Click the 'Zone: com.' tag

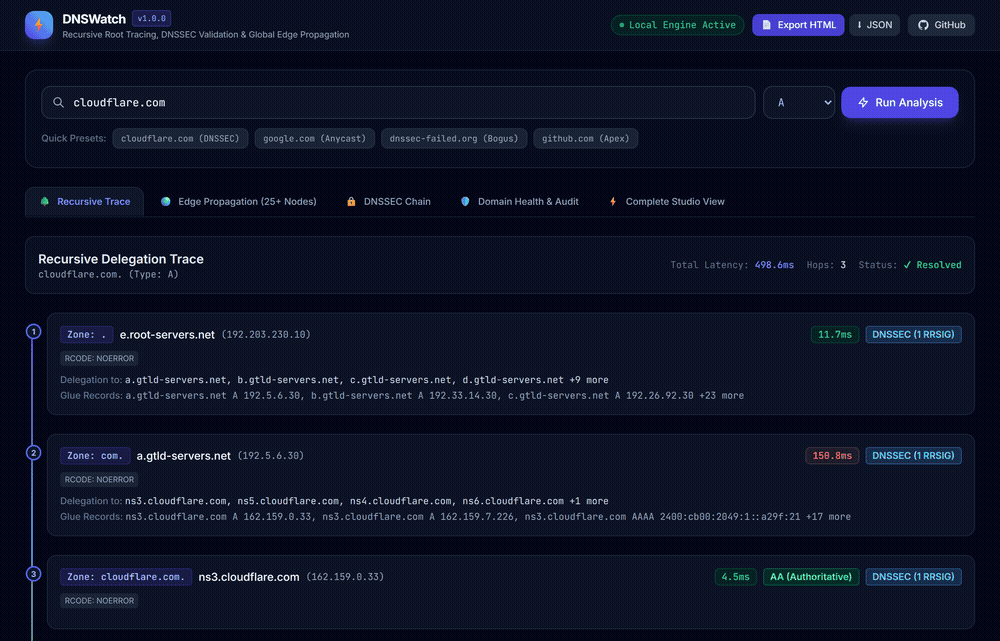[95, 455]
